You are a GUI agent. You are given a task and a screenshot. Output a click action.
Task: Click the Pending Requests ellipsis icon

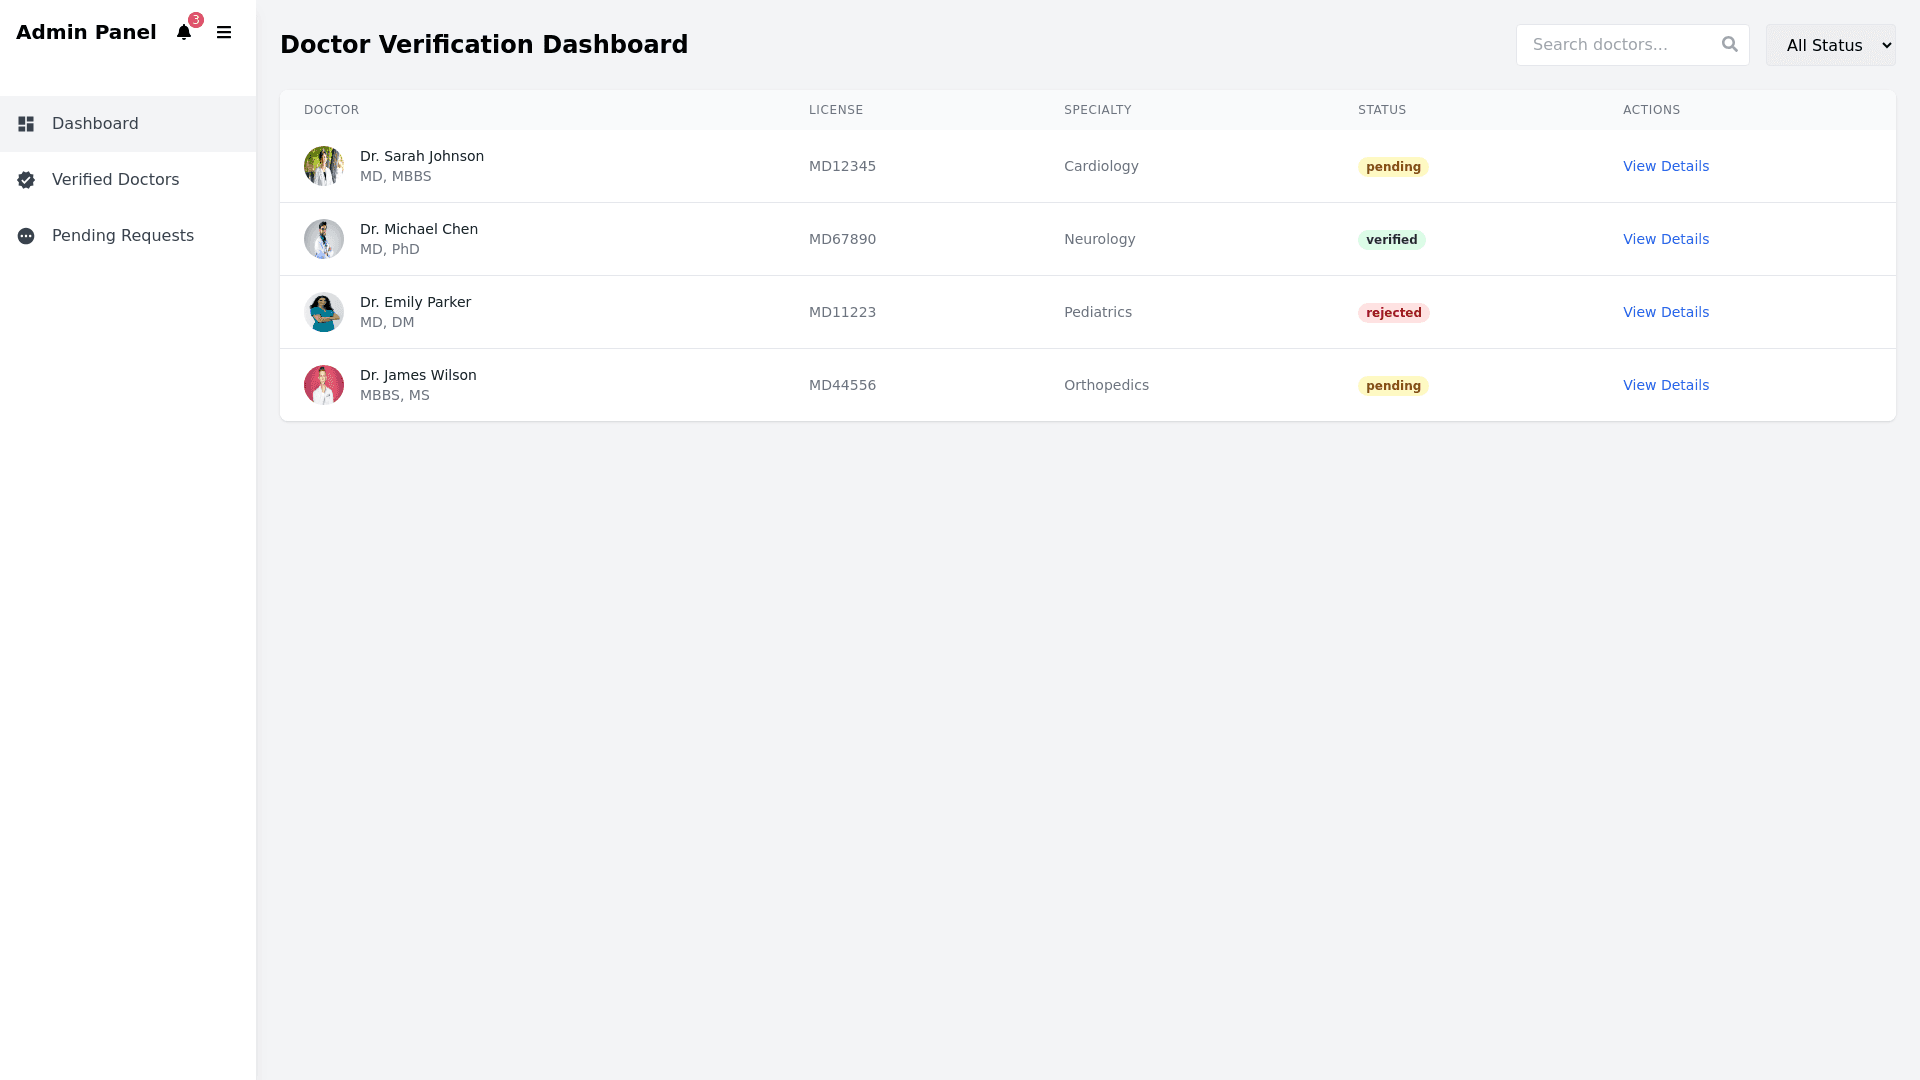26,236
